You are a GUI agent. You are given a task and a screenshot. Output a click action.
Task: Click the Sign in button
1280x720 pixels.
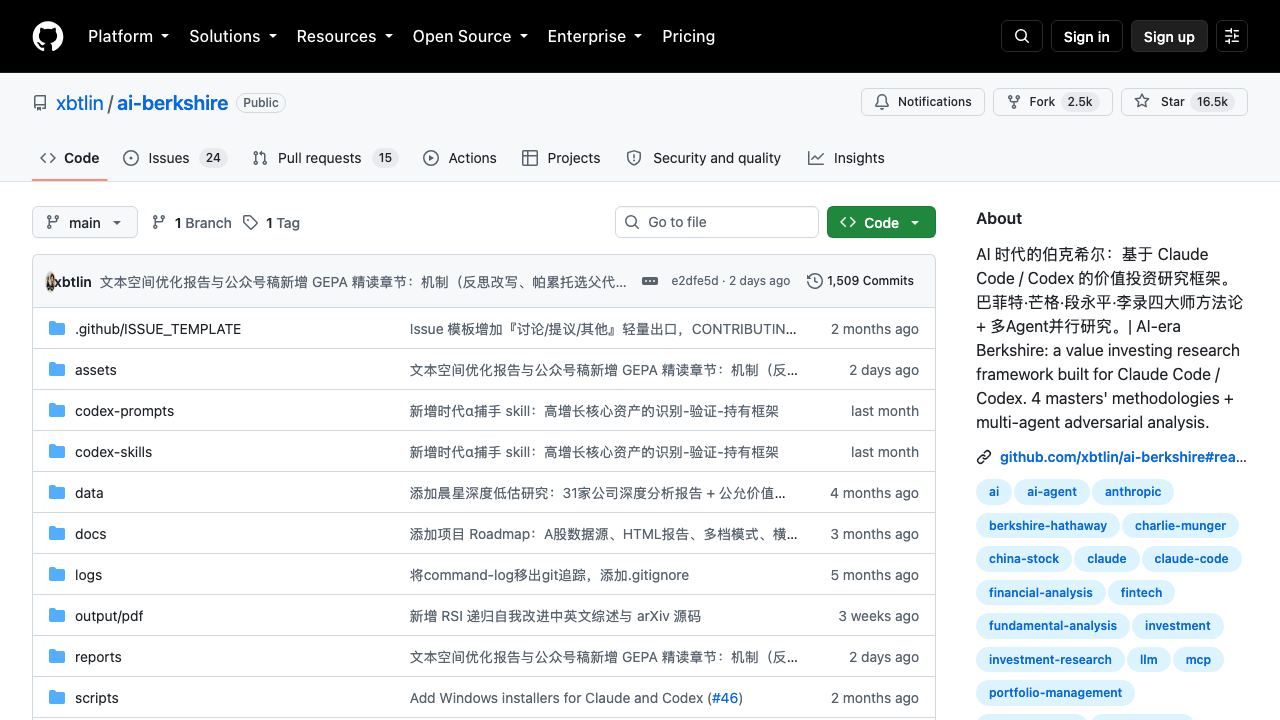[x=1086, y=36]
